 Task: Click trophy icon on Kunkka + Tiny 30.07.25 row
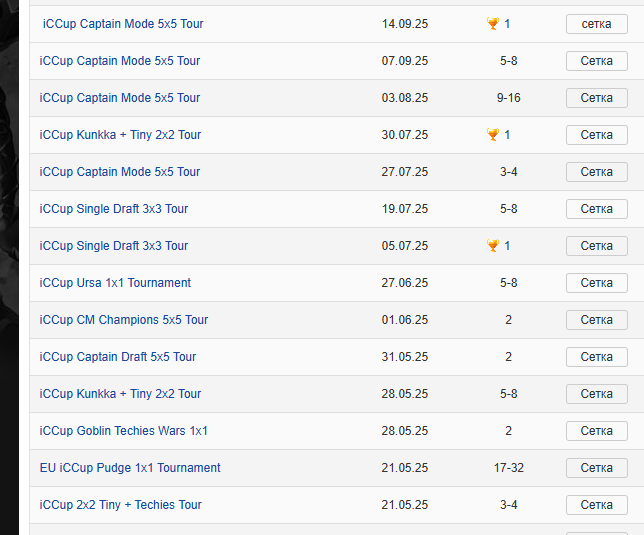click(492, 135)
